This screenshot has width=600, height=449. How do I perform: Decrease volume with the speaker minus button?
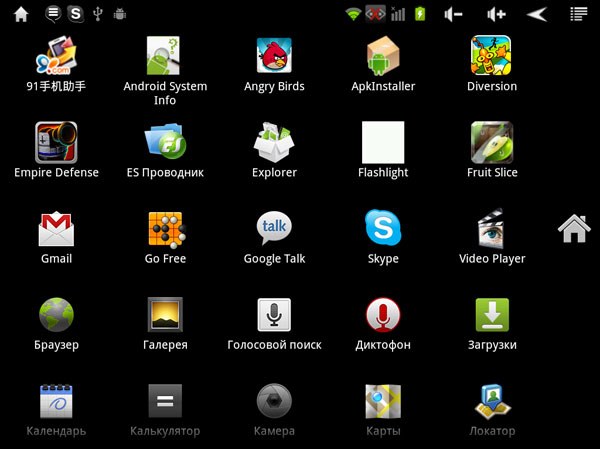[453, 15]
